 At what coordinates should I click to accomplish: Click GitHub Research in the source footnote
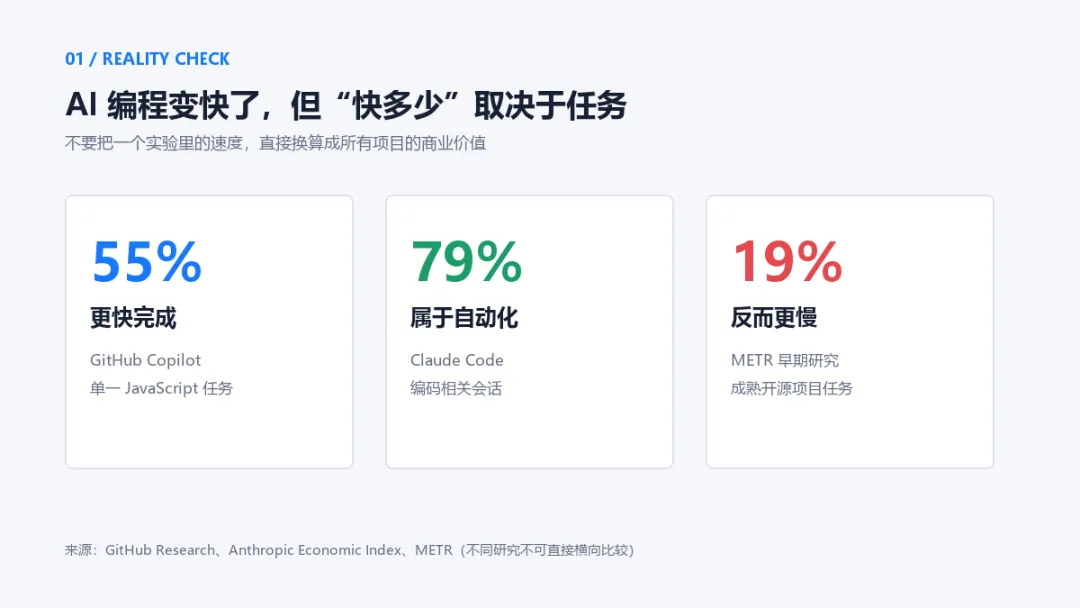(160, 550)
